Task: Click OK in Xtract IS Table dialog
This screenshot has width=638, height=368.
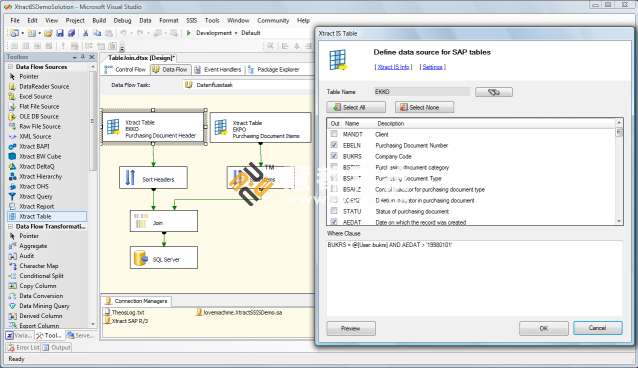Action: click(544, 328)
